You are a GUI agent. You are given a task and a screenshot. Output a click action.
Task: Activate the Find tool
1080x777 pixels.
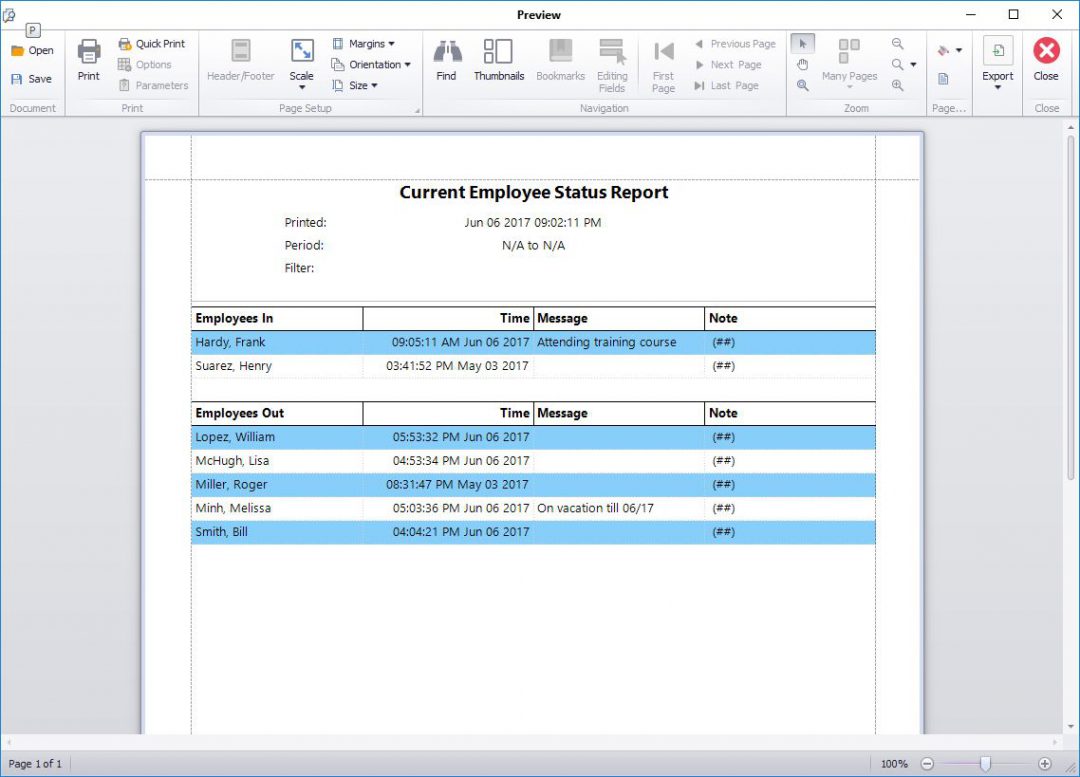[x=446, y=60]
